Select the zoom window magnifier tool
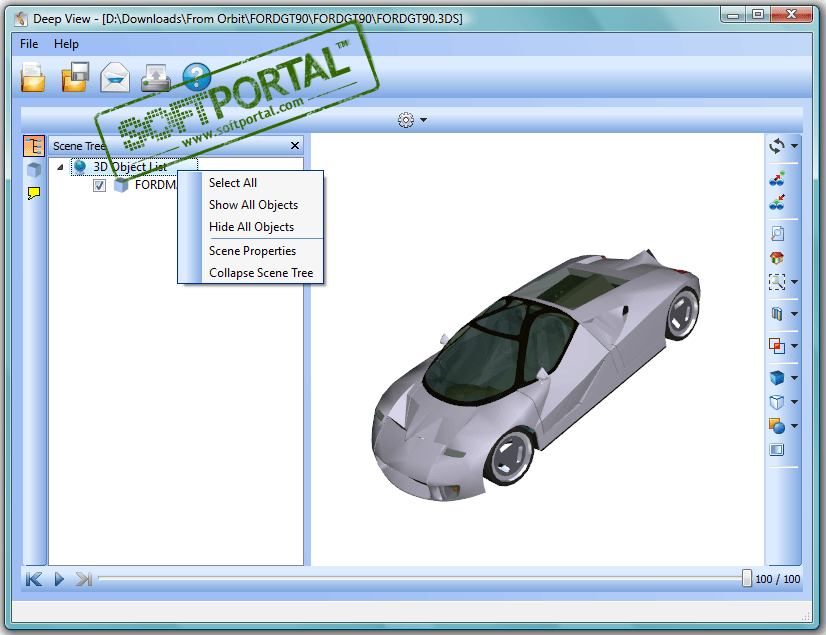This screenshot has height=635, width=826. [x=776, y=282]
